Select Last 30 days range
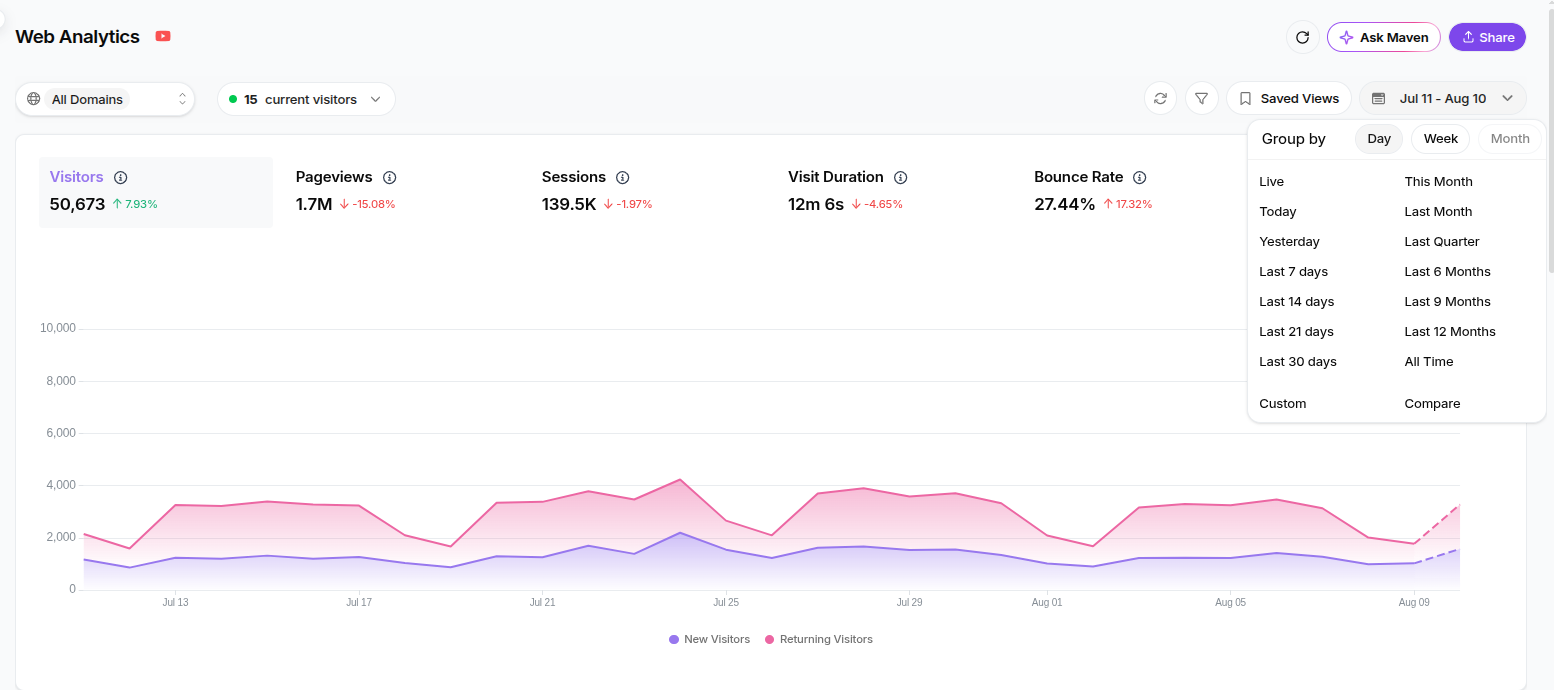1554x690 pixels. tap(1298, 362)
